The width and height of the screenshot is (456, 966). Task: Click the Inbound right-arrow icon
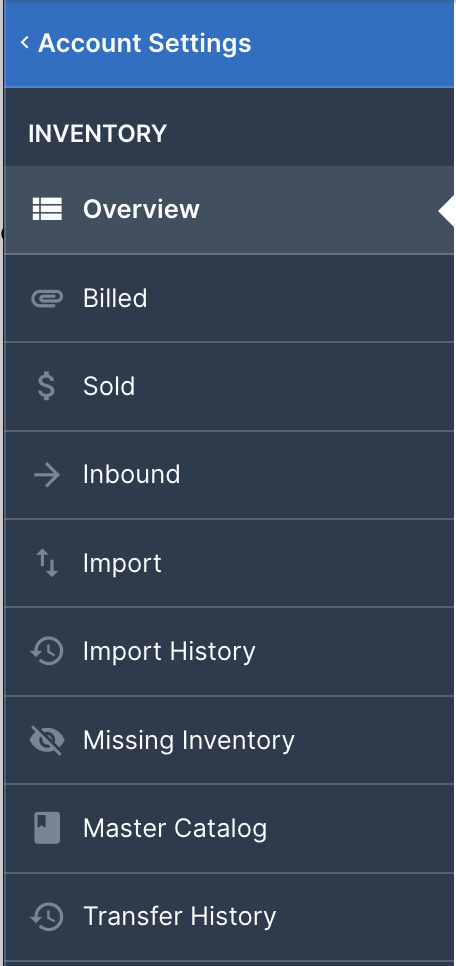[47, 475]
